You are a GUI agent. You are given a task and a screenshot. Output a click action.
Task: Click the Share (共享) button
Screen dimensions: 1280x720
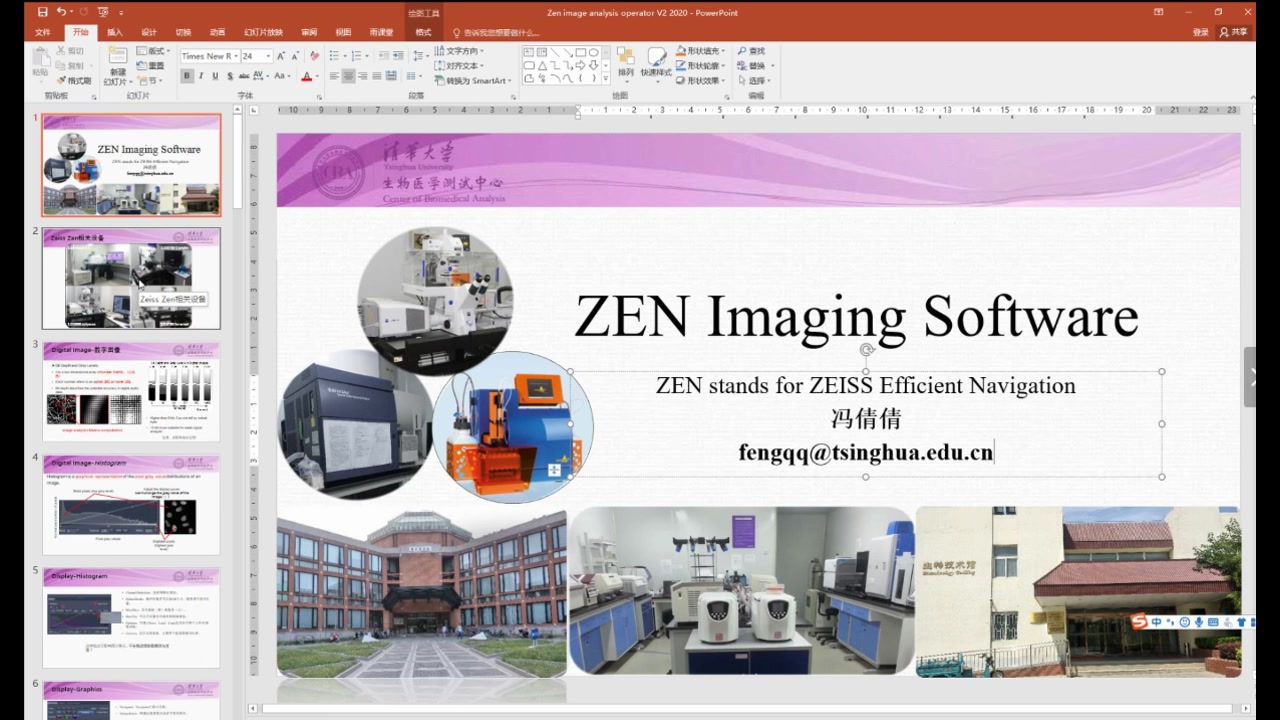[x=1234, y=32]
